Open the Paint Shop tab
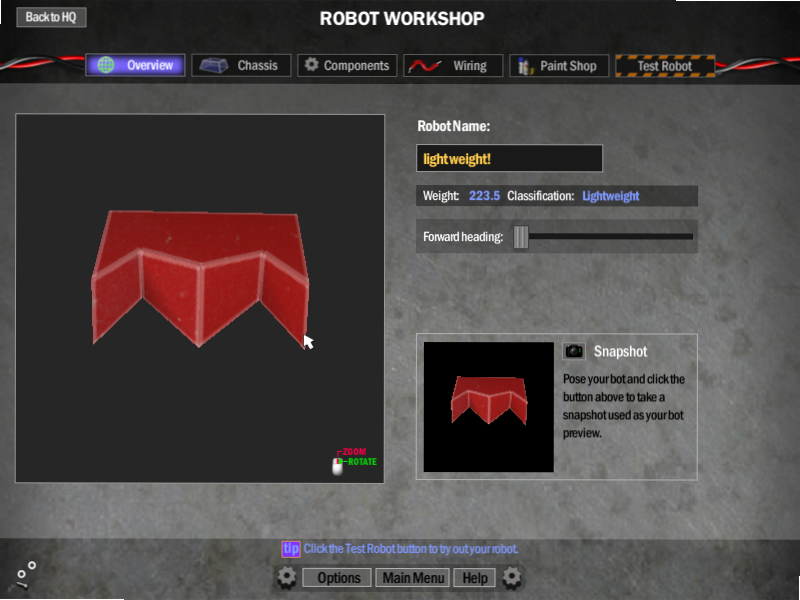The image size is (800, 600). point(559,65)
